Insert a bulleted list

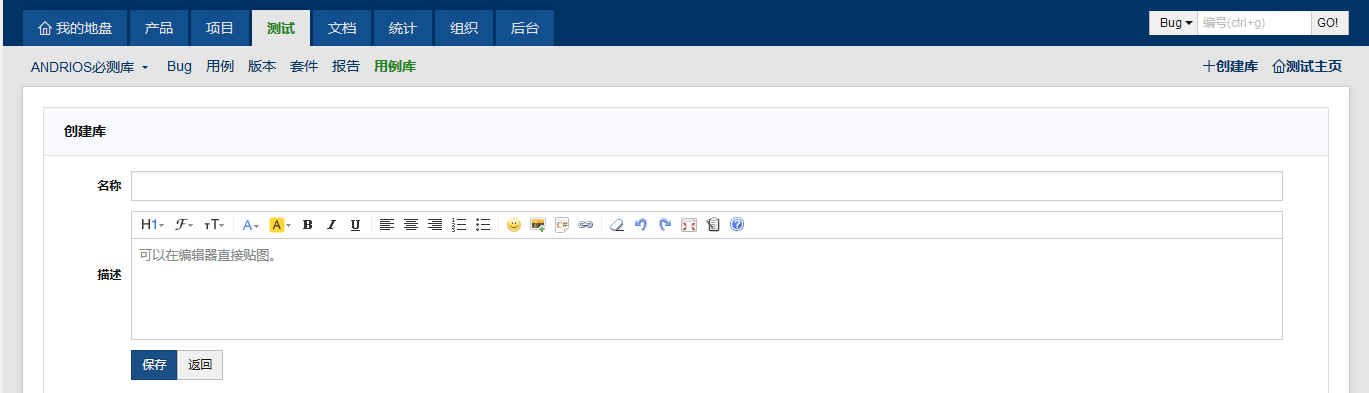[483, 225]
